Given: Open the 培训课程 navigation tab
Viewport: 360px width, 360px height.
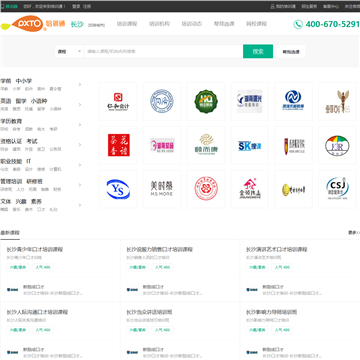Looking at the screenshot, I should (x=127, y=24).
